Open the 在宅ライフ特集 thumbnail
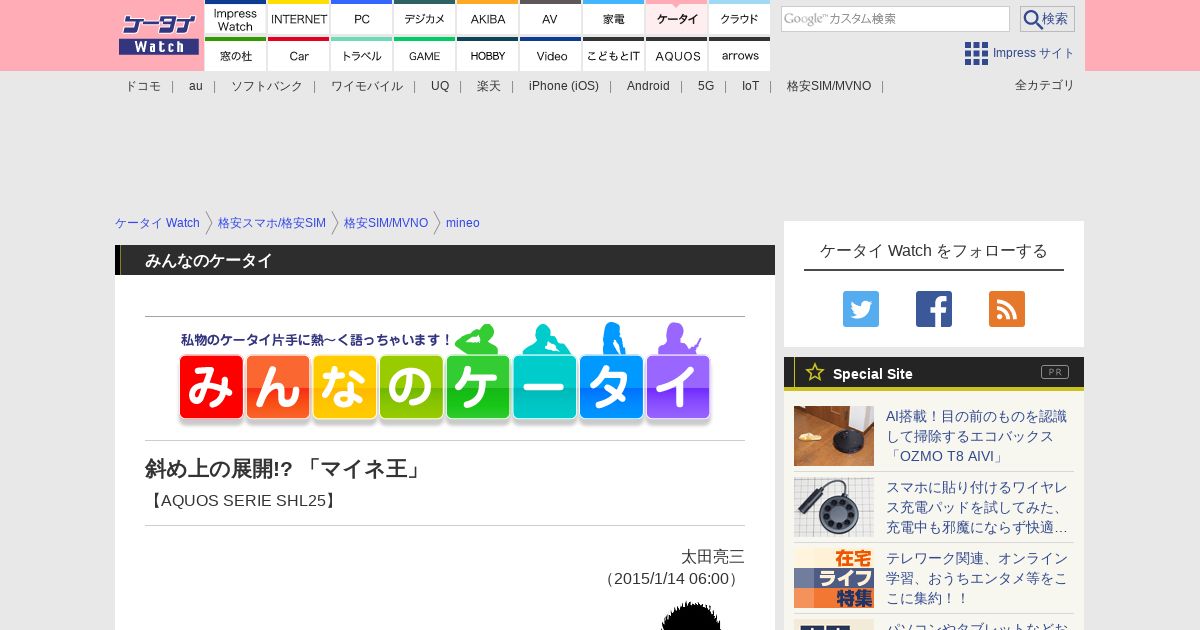This screenshot has height=630, width=1200. point(834,578)
